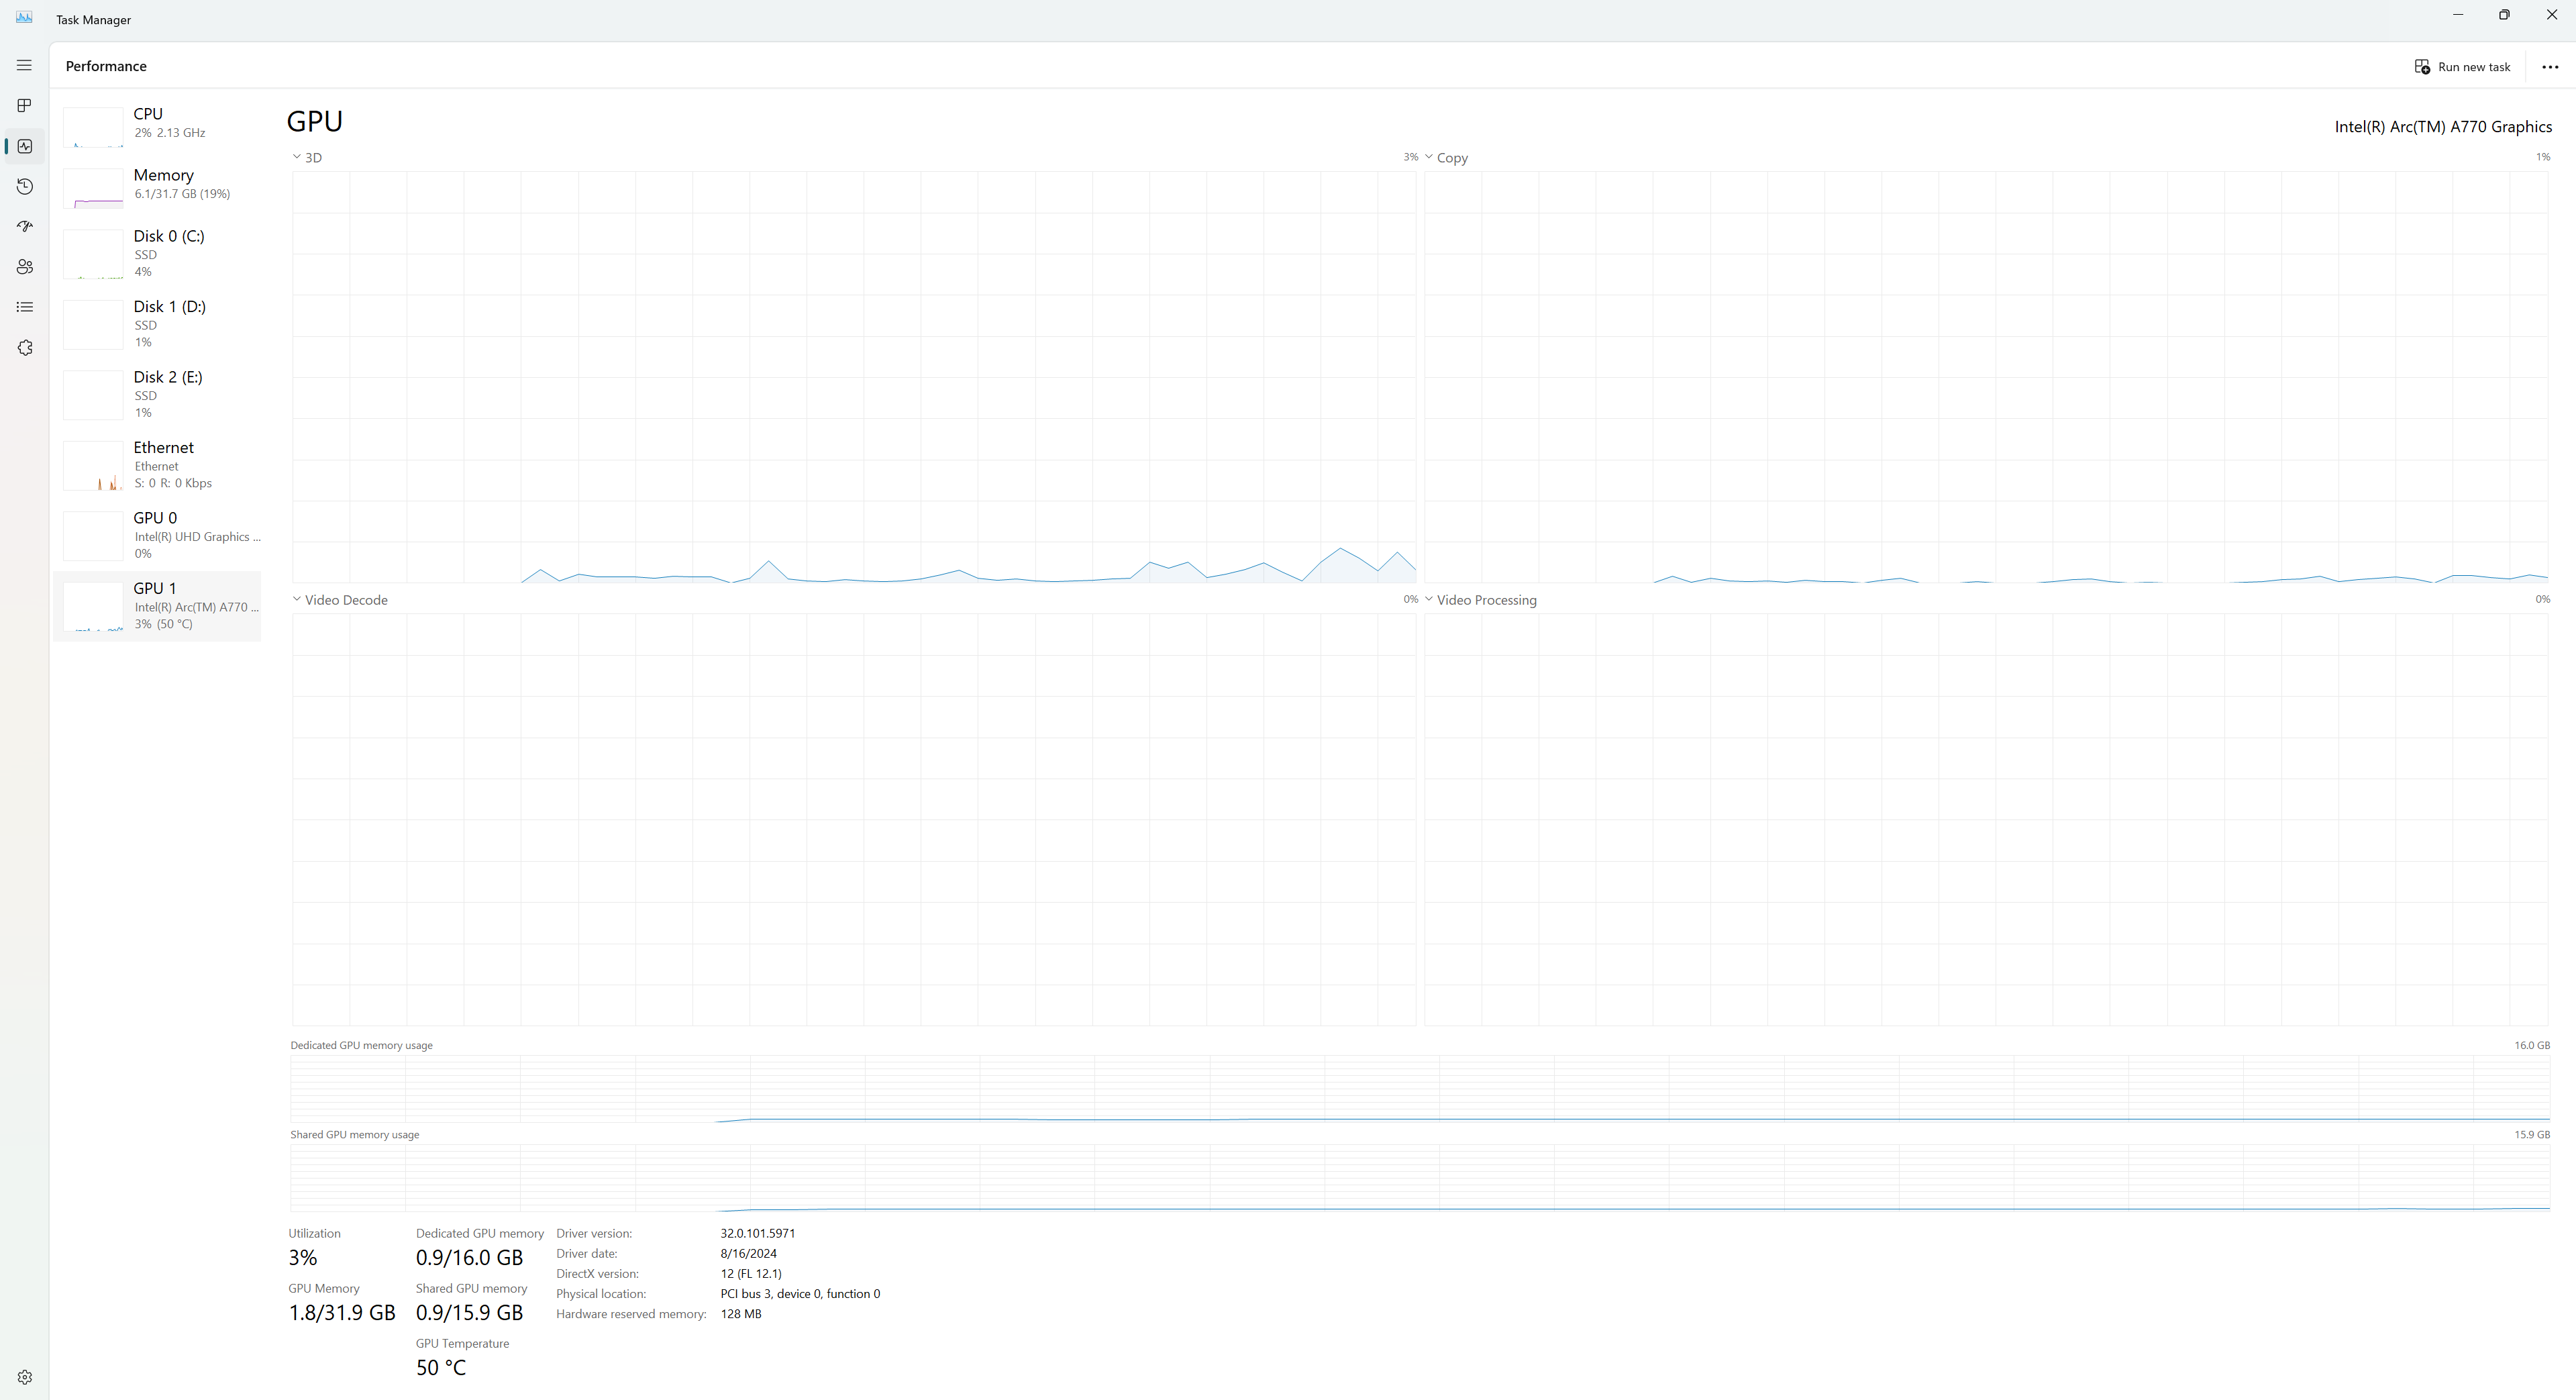This screenshot has height=1400, width=2576.
Task: Click the 0.9/15.9 GB shared memory value
Action: (469, 1313)
